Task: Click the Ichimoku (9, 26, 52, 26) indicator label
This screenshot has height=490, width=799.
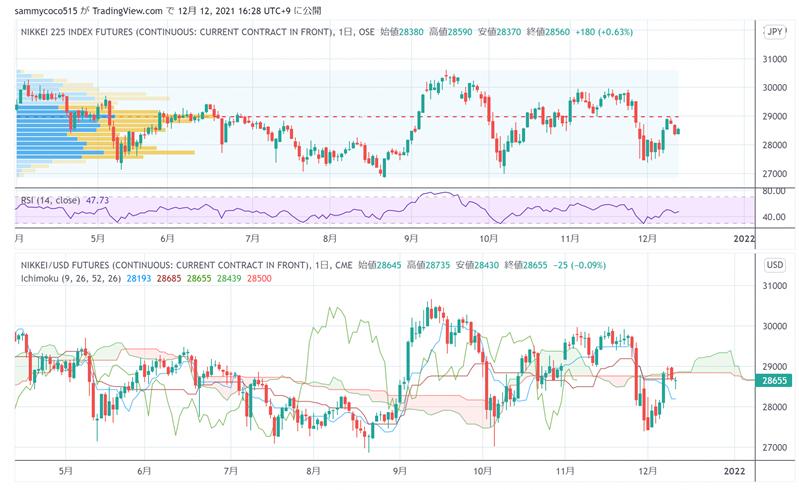Action: coord(71,279)
